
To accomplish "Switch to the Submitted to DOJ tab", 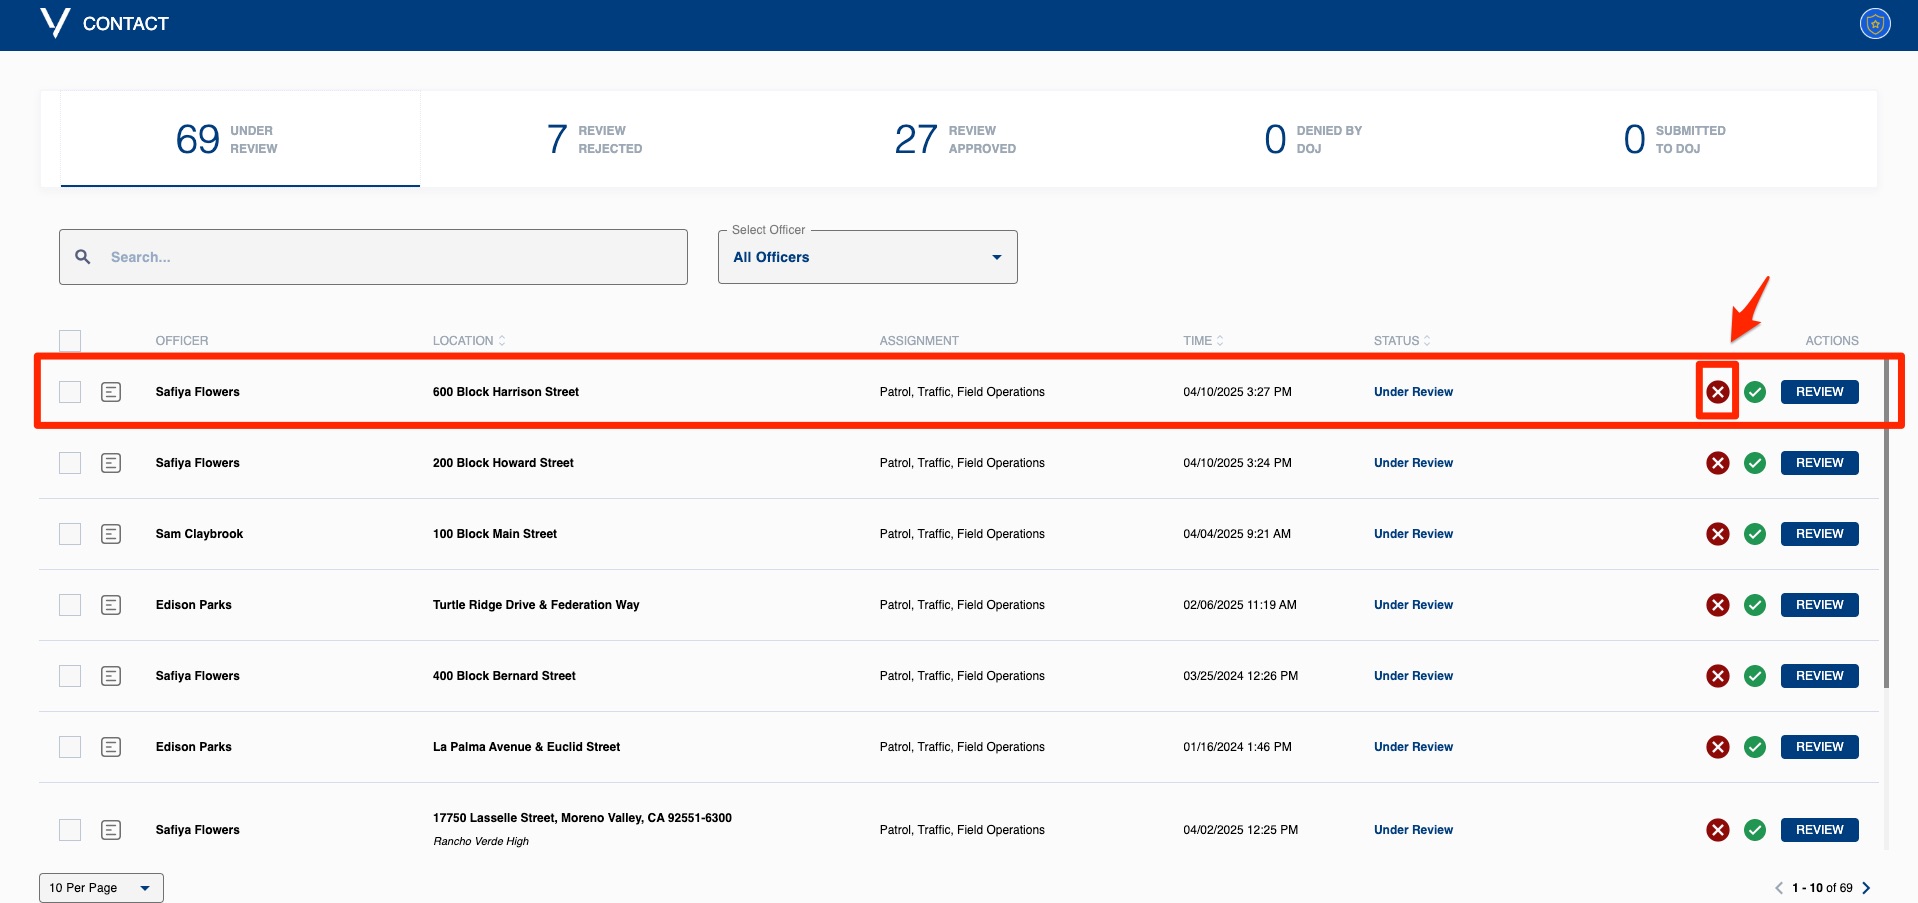I will 1675,139.
